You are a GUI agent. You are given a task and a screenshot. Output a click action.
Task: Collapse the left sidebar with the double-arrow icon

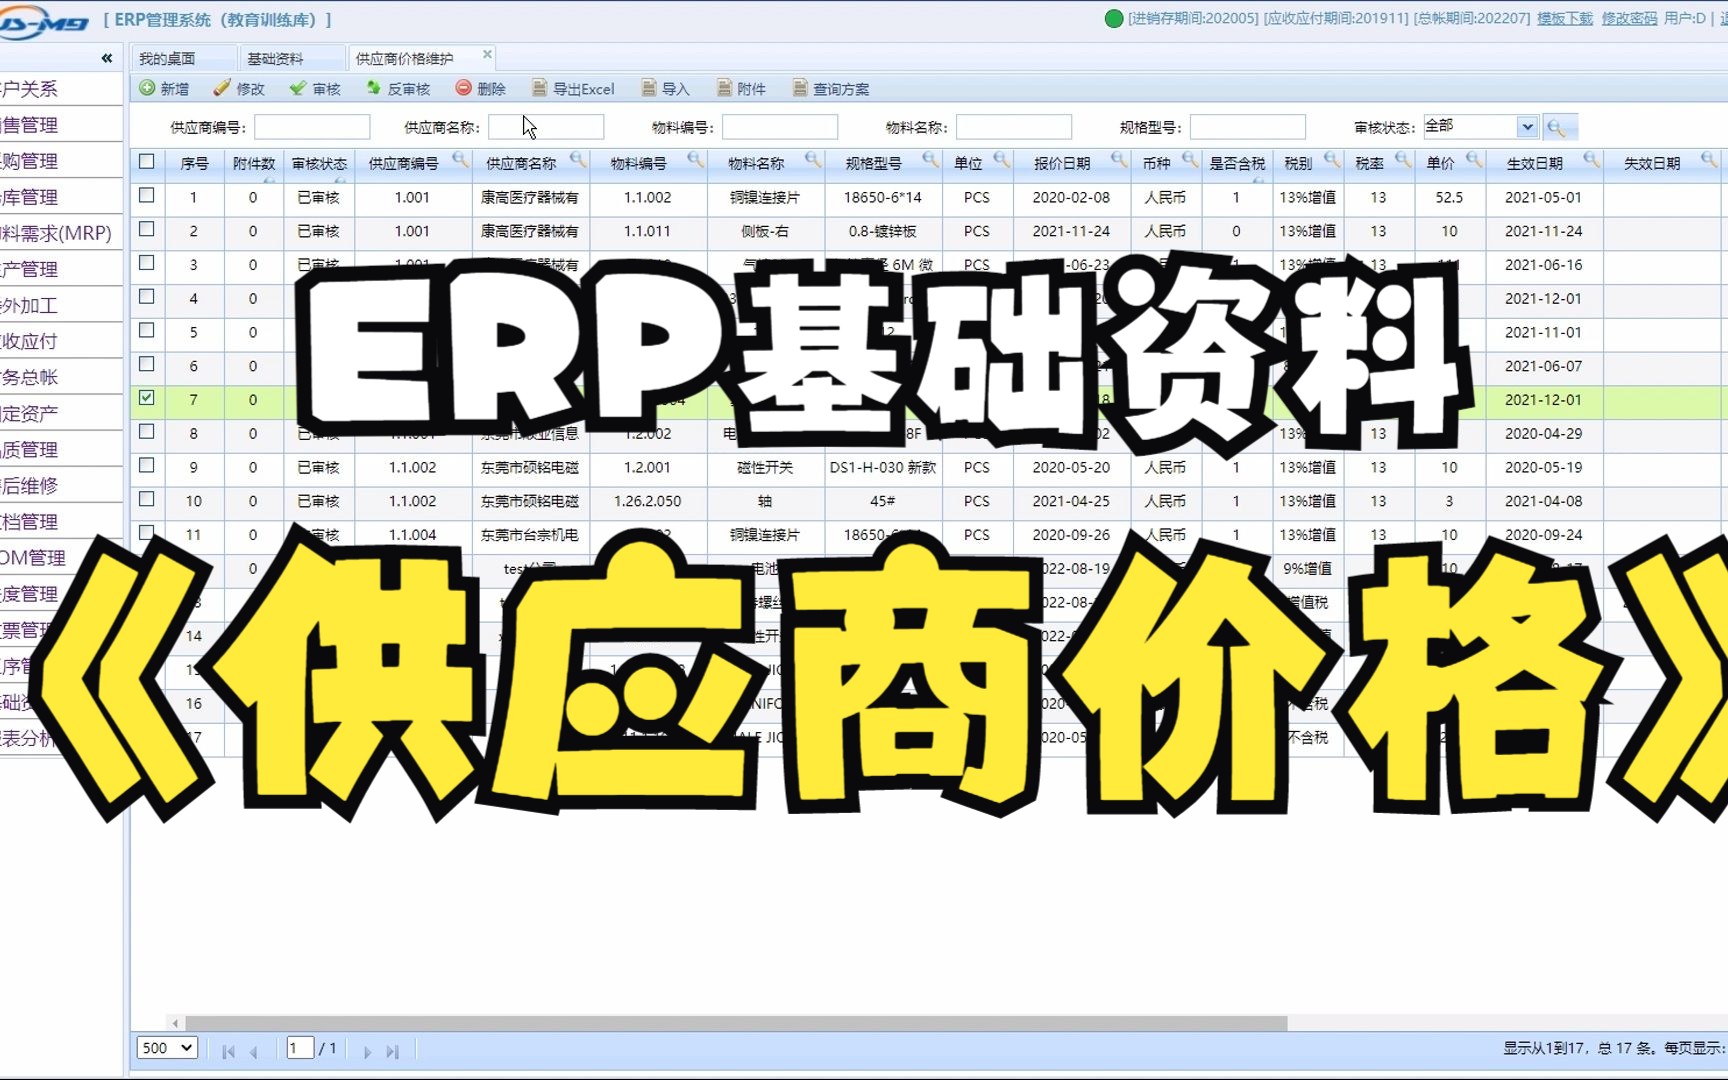point(106,58)
